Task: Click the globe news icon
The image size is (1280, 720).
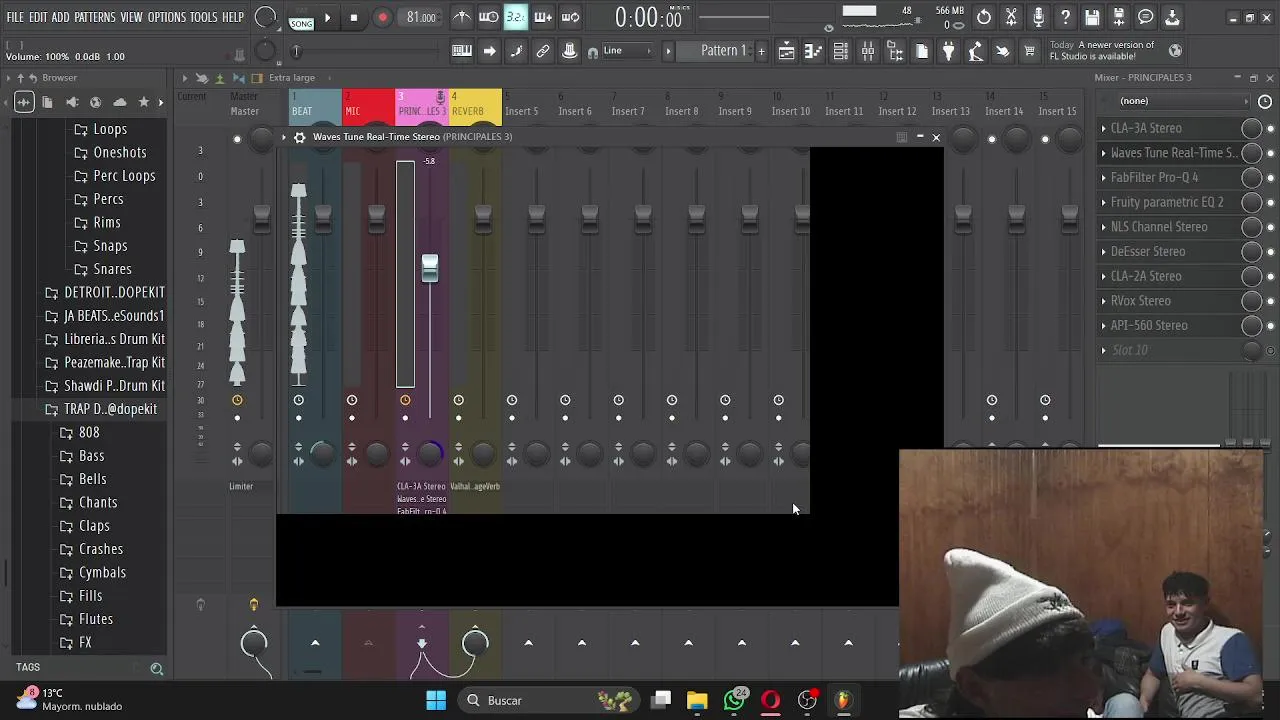Action: (1175, 51)
